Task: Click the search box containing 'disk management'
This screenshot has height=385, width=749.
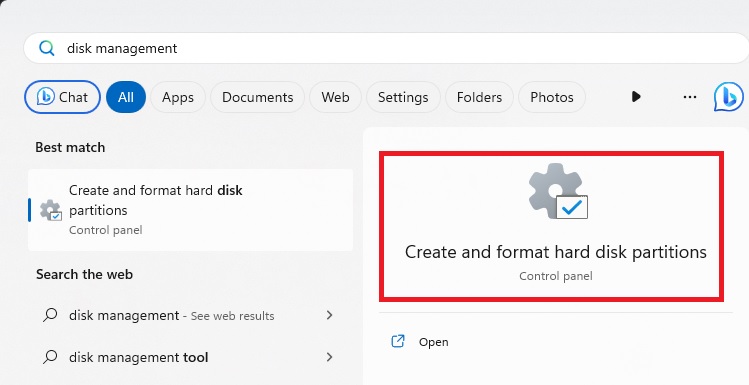Action: pos(386,48)
